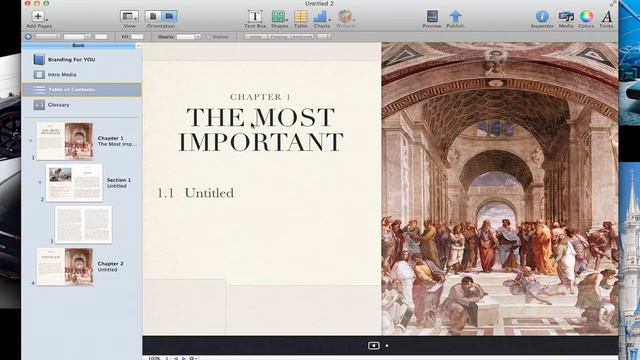Select the Inline placement button

(256, 37)
